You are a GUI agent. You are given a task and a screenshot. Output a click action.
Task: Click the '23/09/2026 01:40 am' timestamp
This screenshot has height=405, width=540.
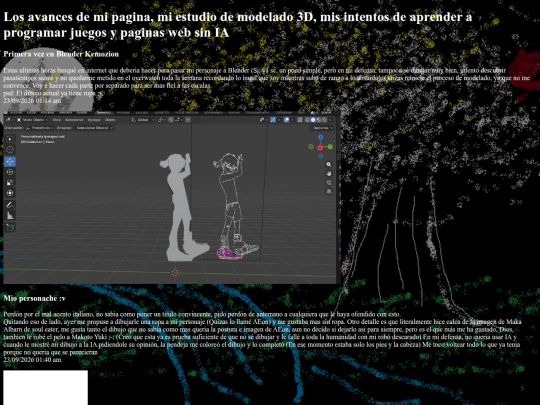click(x=32, y=360)
